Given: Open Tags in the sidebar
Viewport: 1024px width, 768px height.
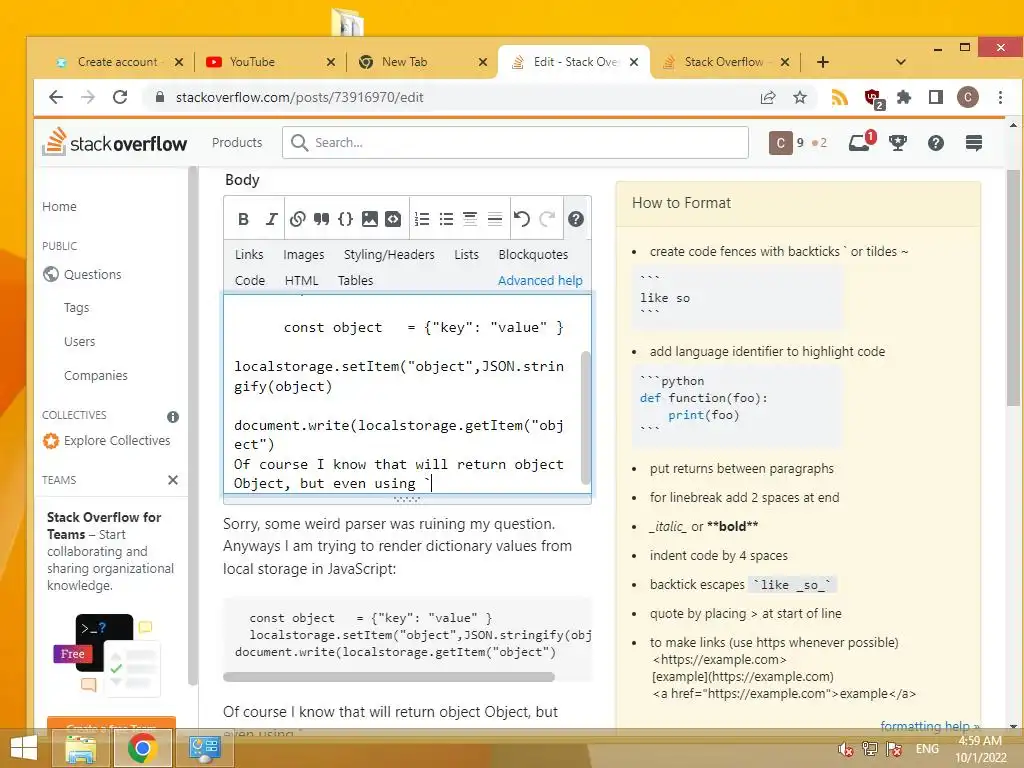Looking at the screenshot, I should pyautogui.click(x=76, y=308).
